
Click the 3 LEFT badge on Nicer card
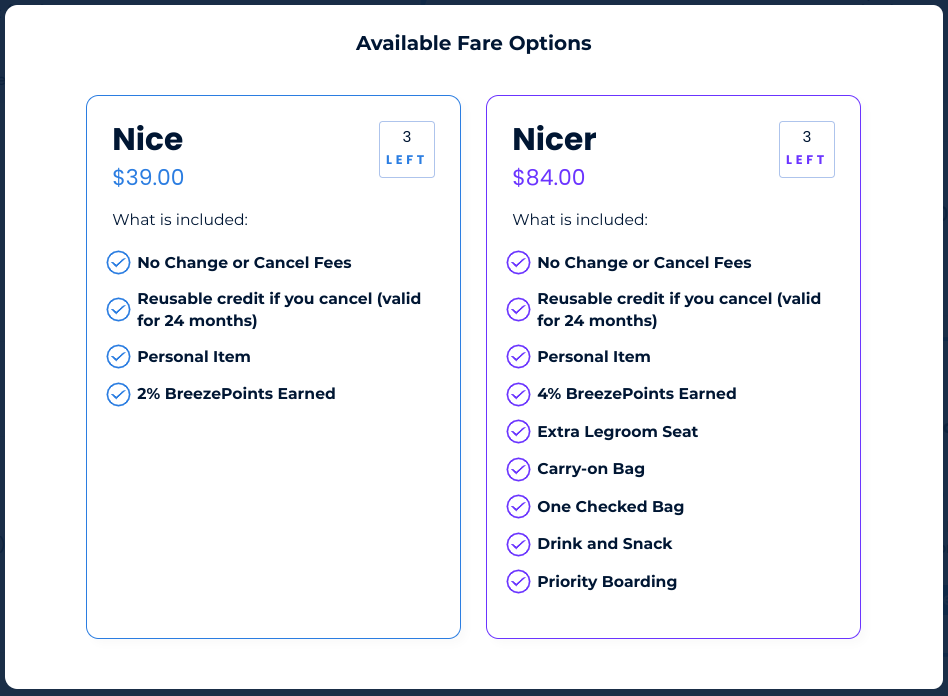coord(807,149)
